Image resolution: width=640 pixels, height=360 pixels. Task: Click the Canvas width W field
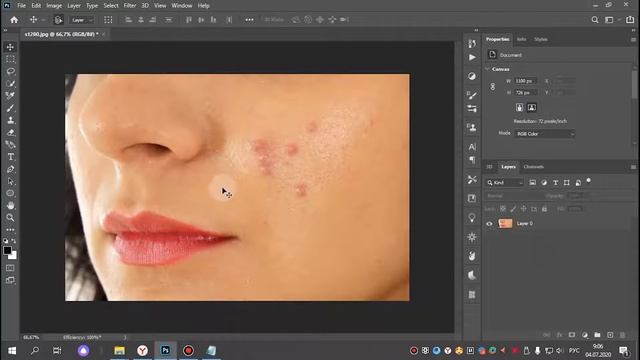526,81
